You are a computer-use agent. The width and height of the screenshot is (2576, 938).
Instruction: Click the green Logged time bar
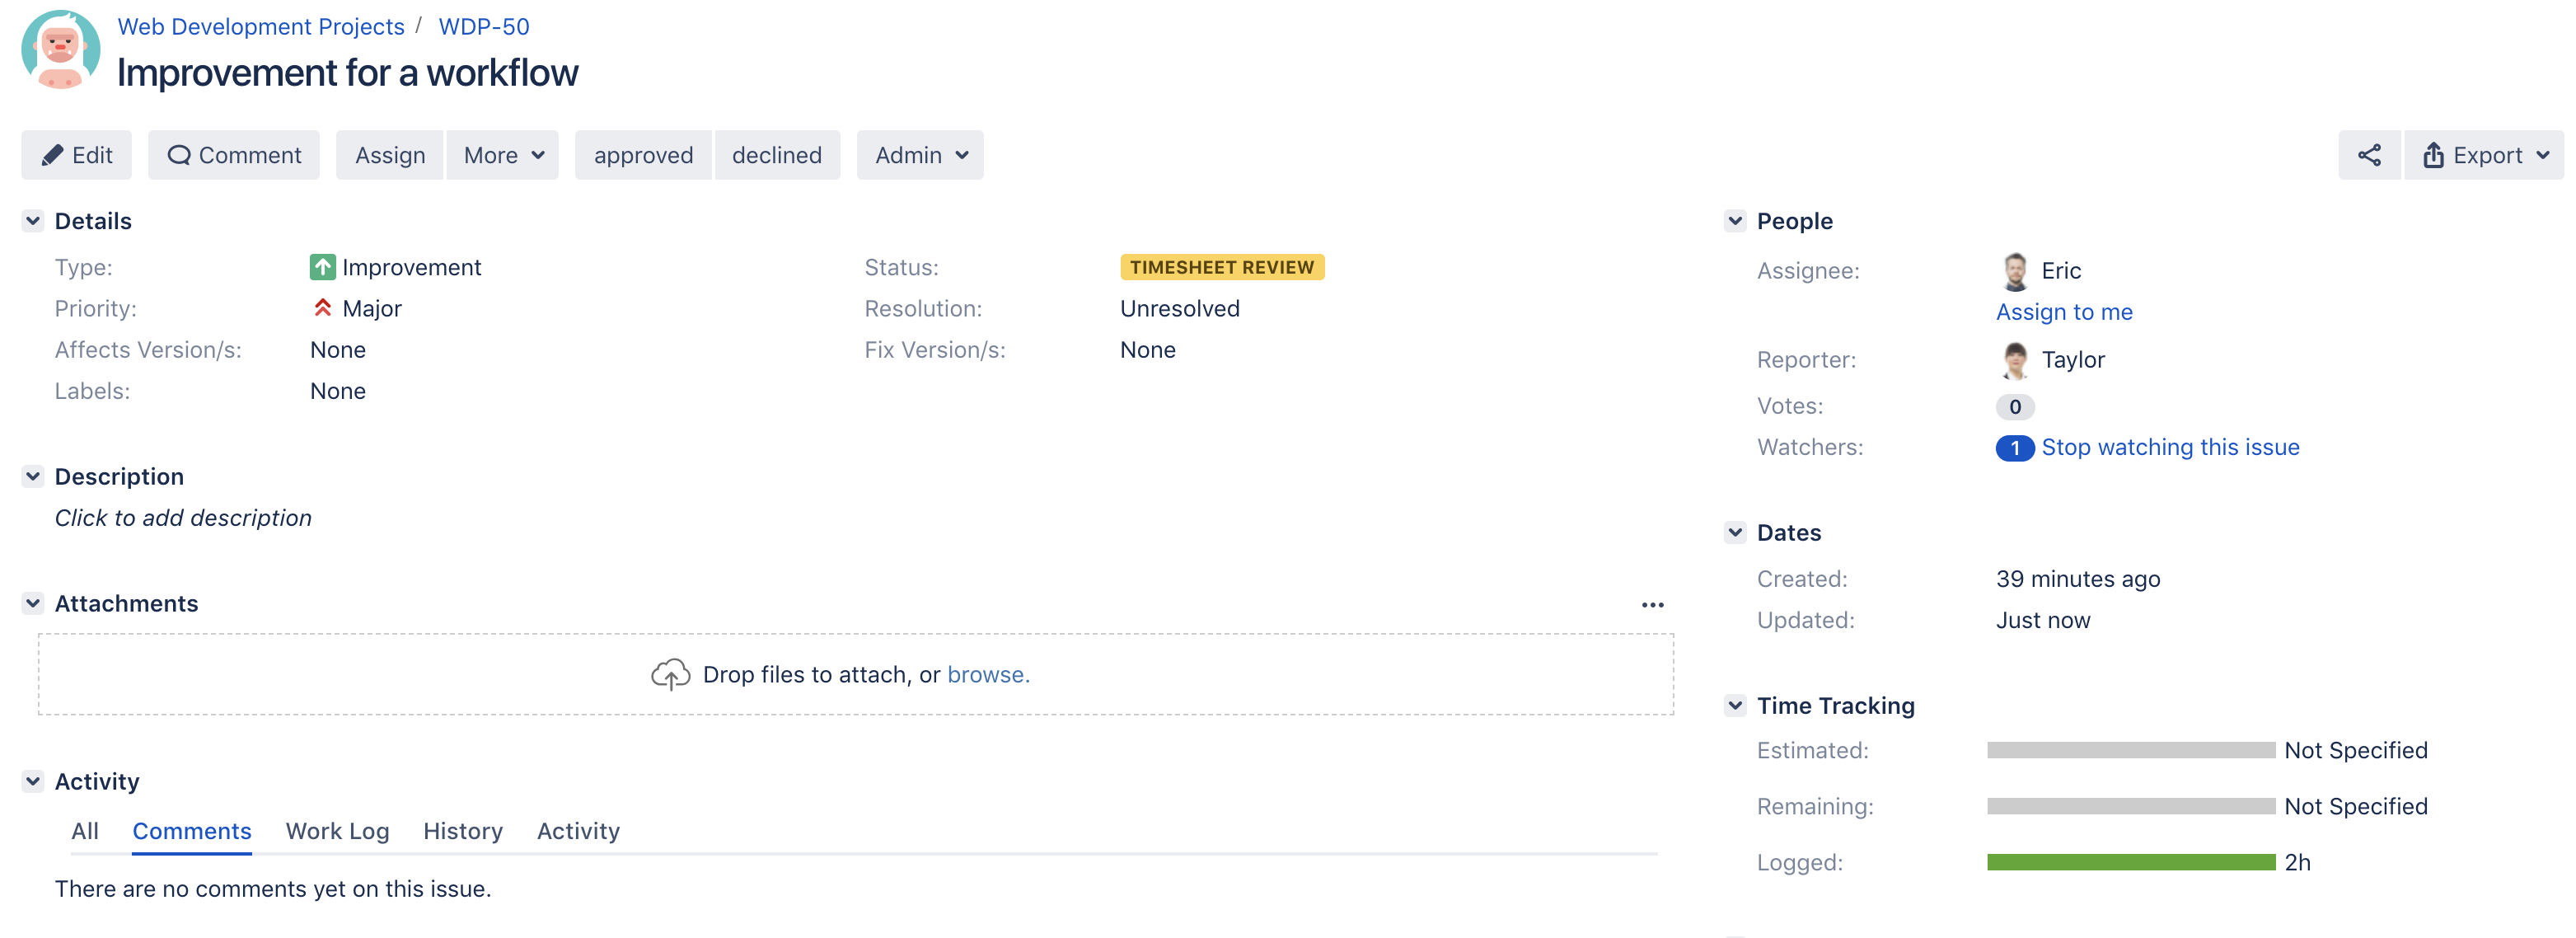pyautogui.click(x=2130, y=862)
